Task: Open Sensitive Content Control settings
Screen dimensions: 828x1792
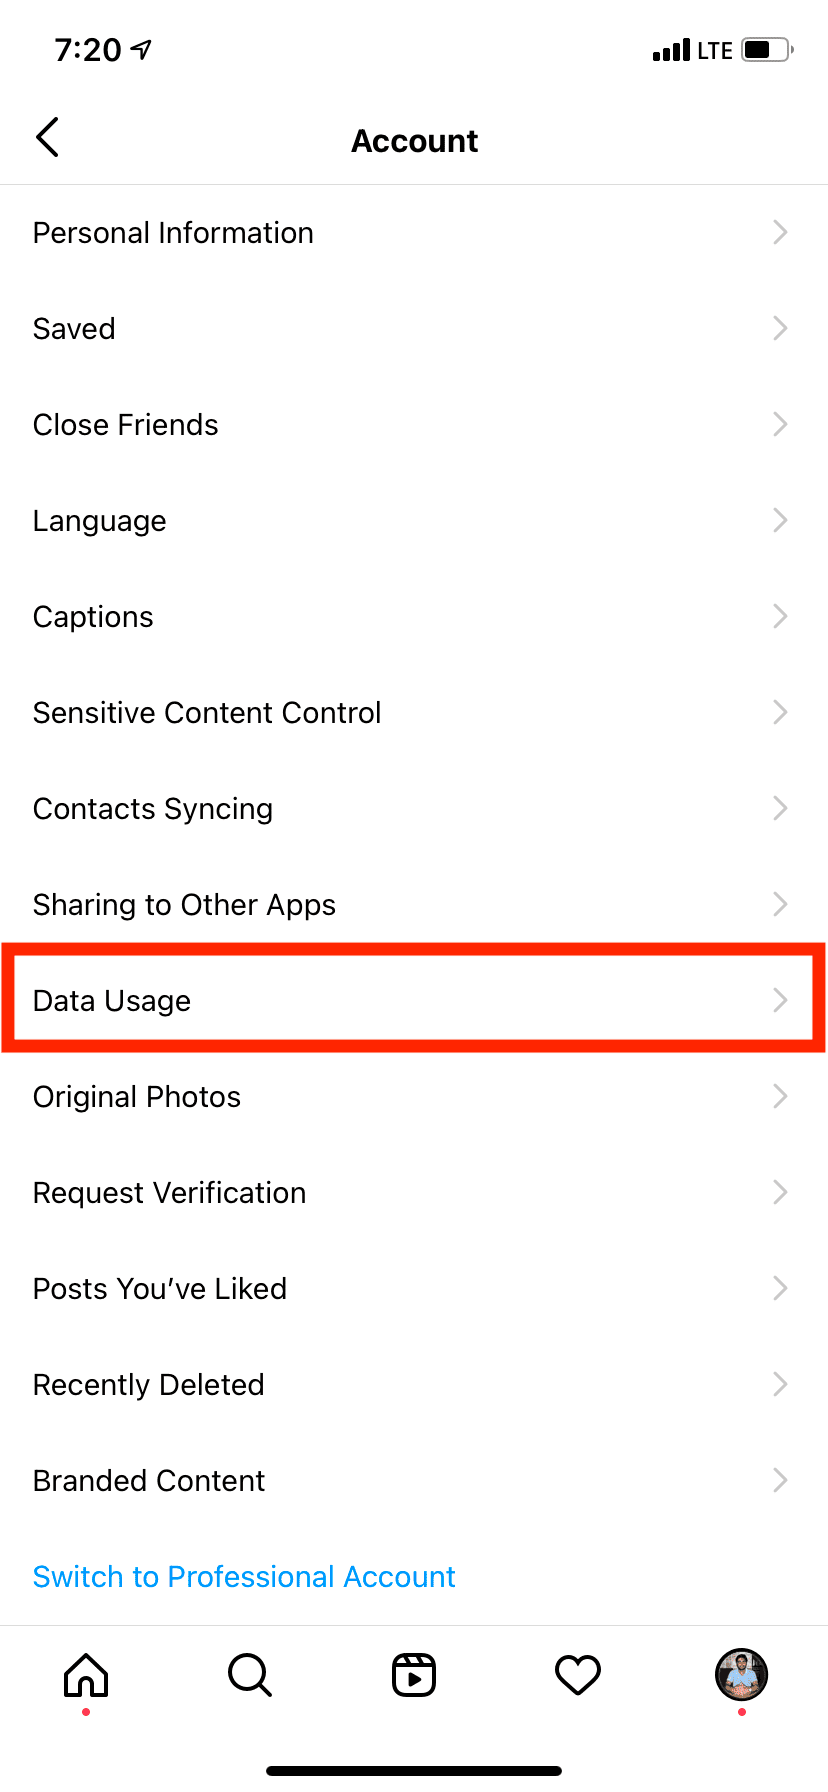Action: point(207,713)
